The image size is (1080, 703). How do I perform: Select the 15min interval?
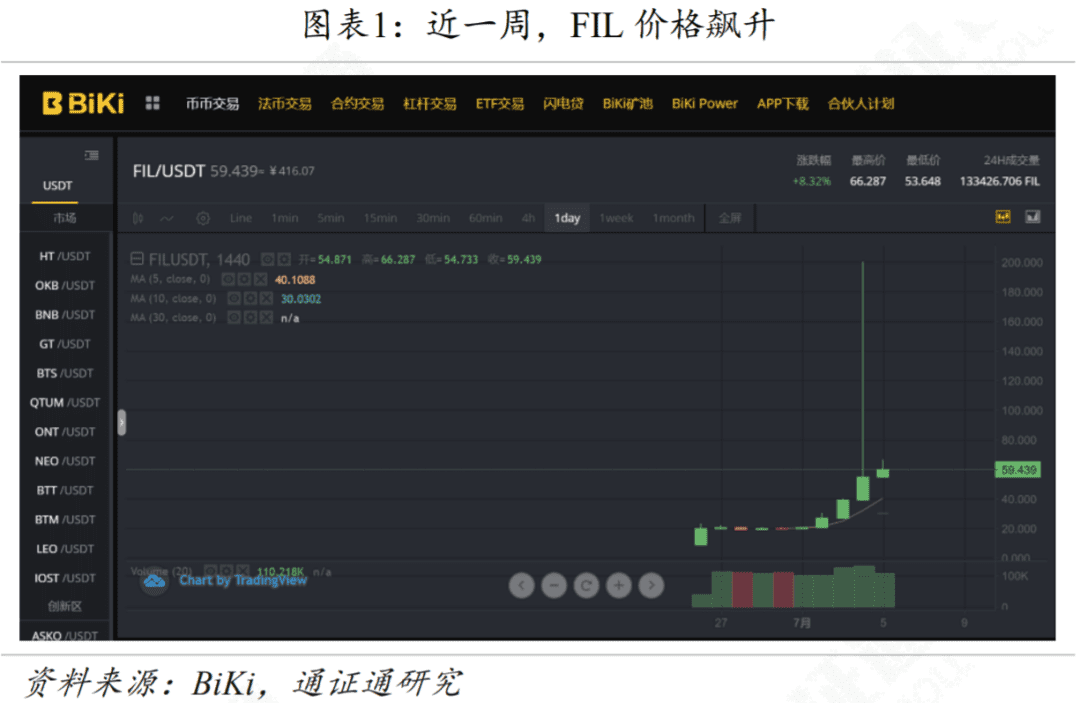pyautogui.click(x=380, y=218)
